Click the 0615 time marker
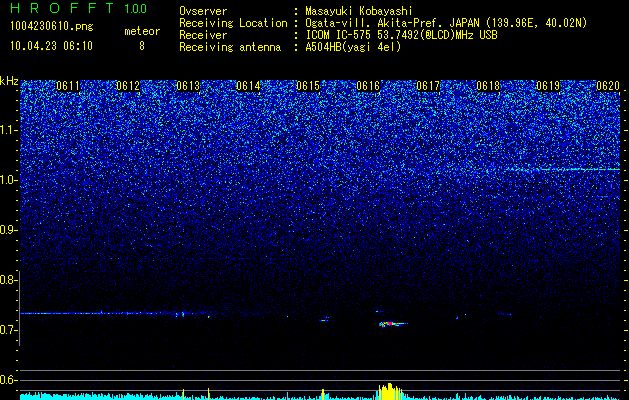The width and height of the screenshot is (629, 400). click(x=308, y=86)
